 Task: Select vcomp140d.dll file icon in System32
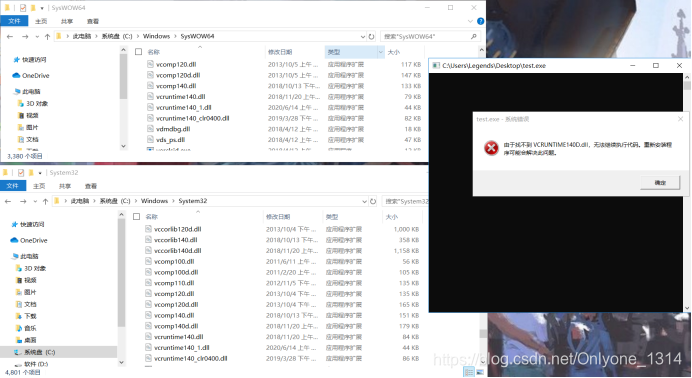coord(148,326)
